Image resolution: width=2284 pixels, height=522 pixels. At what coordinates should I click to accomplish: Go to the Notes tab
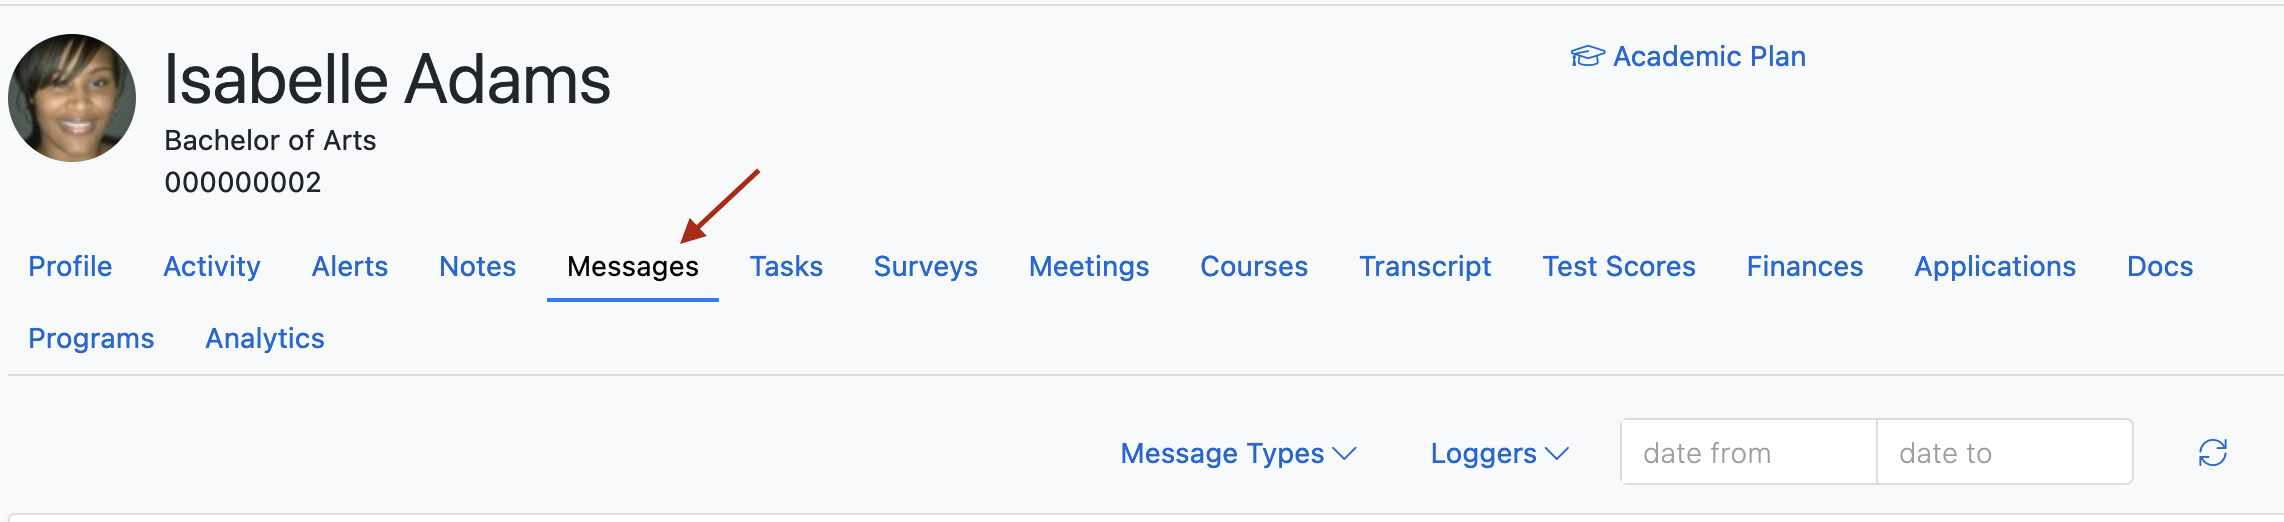coord(478,266)
